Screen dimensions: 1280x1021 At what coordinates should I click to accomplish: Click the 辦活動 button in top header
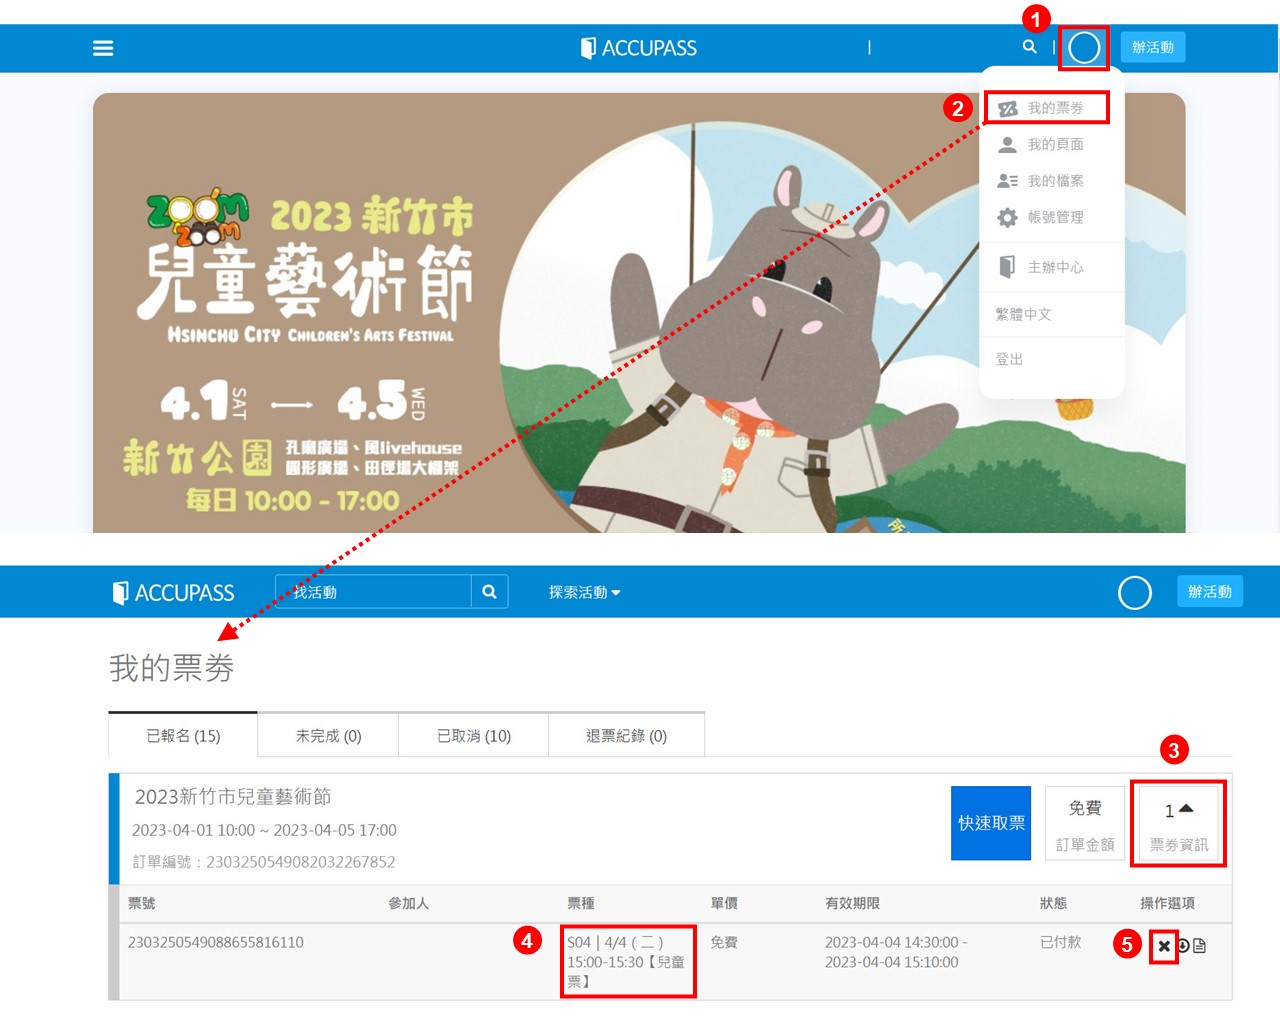(x=1152, y=47)
